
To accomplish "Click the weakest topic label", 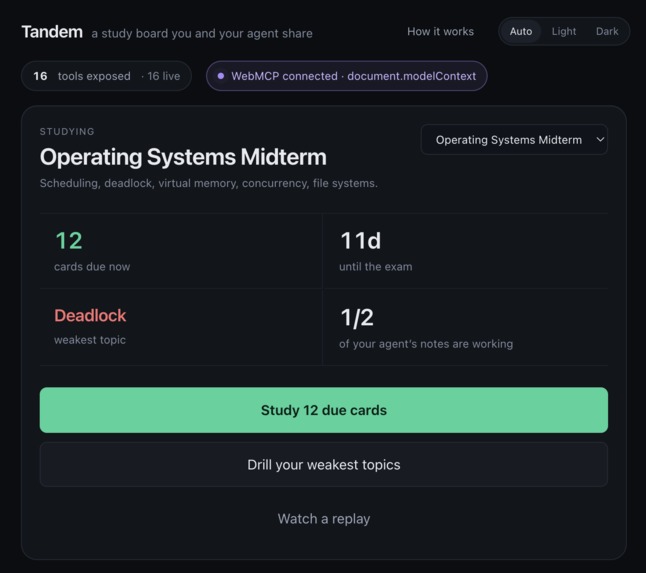I will click(x=90, y=340).
